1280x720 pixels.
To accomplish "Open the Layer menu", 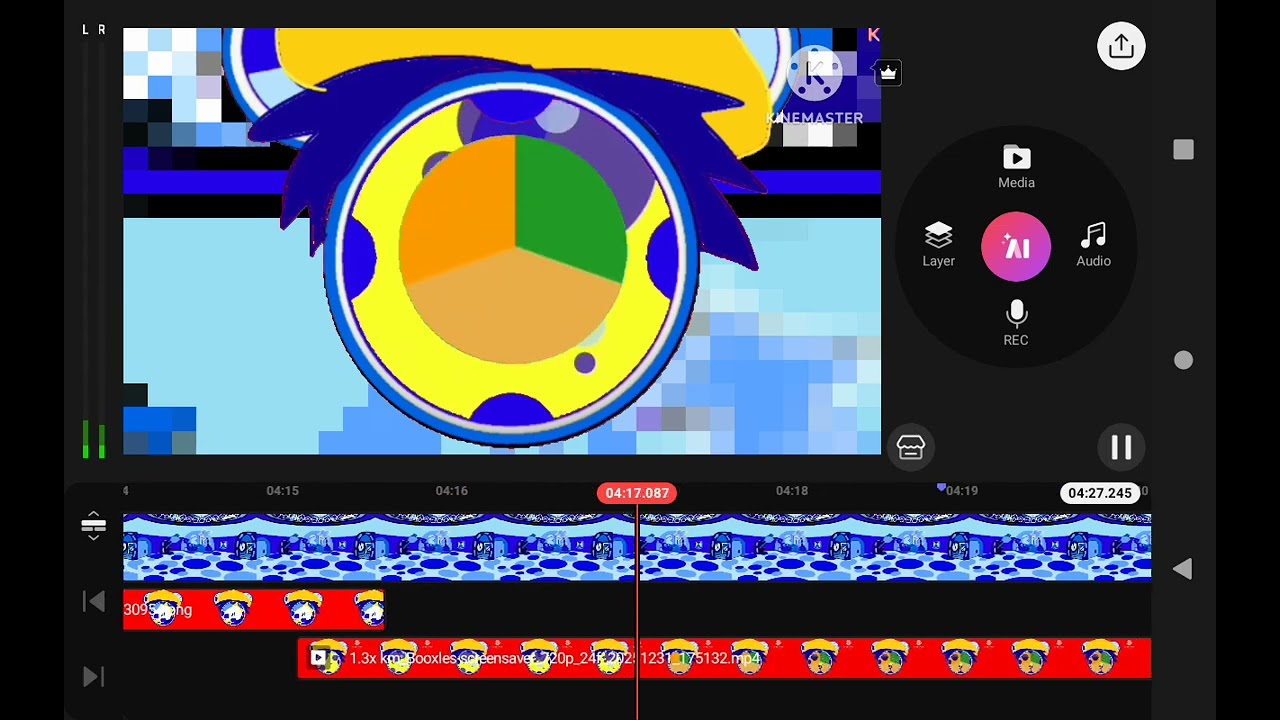I will click(x=938, y=245).
